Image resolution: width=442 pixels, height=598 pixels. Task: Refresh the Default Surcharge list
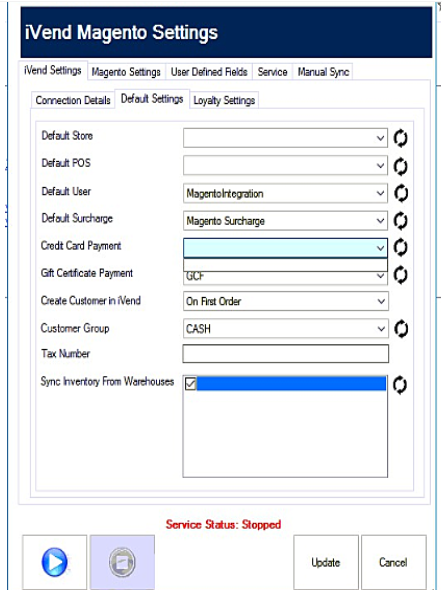[x=400, y=221]
